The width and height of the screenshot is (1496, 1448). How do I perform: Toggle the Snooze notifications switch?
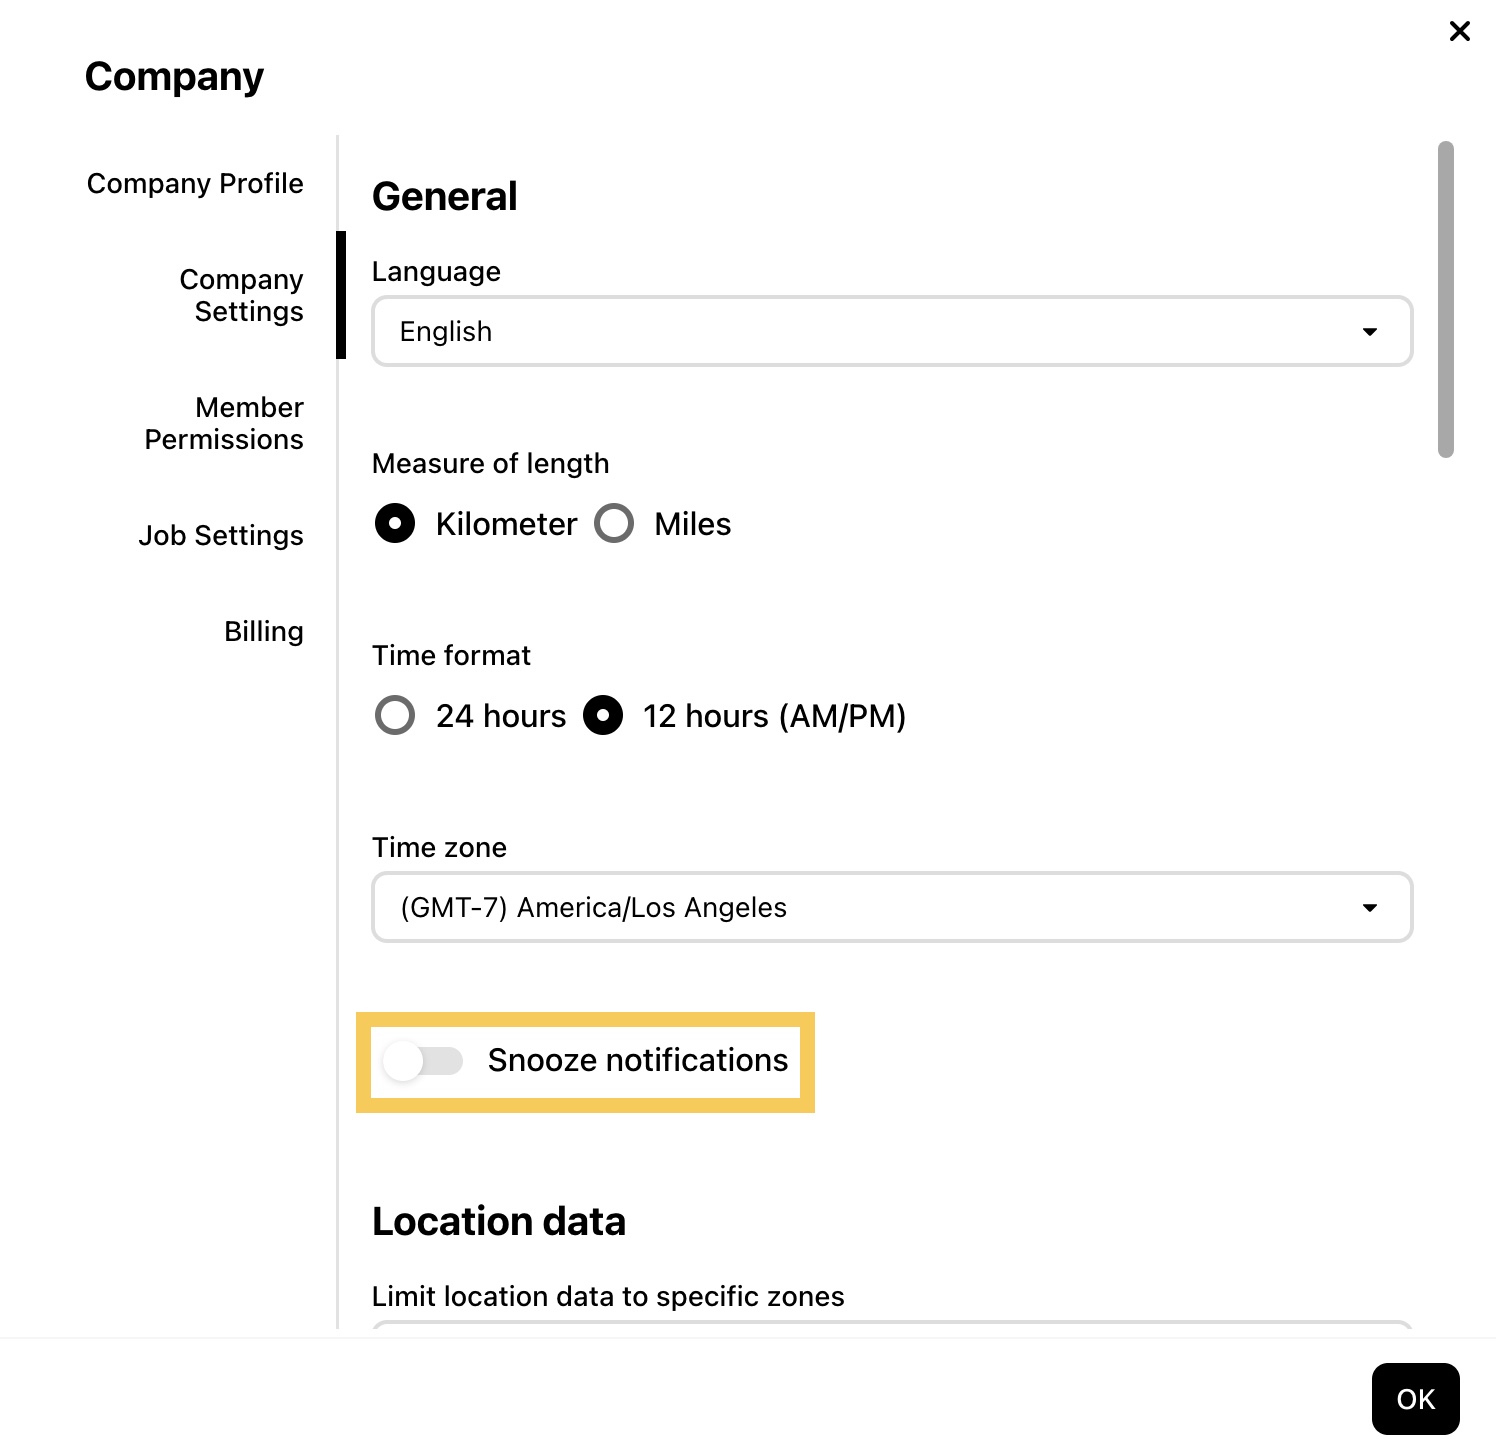coord(423,1061)
